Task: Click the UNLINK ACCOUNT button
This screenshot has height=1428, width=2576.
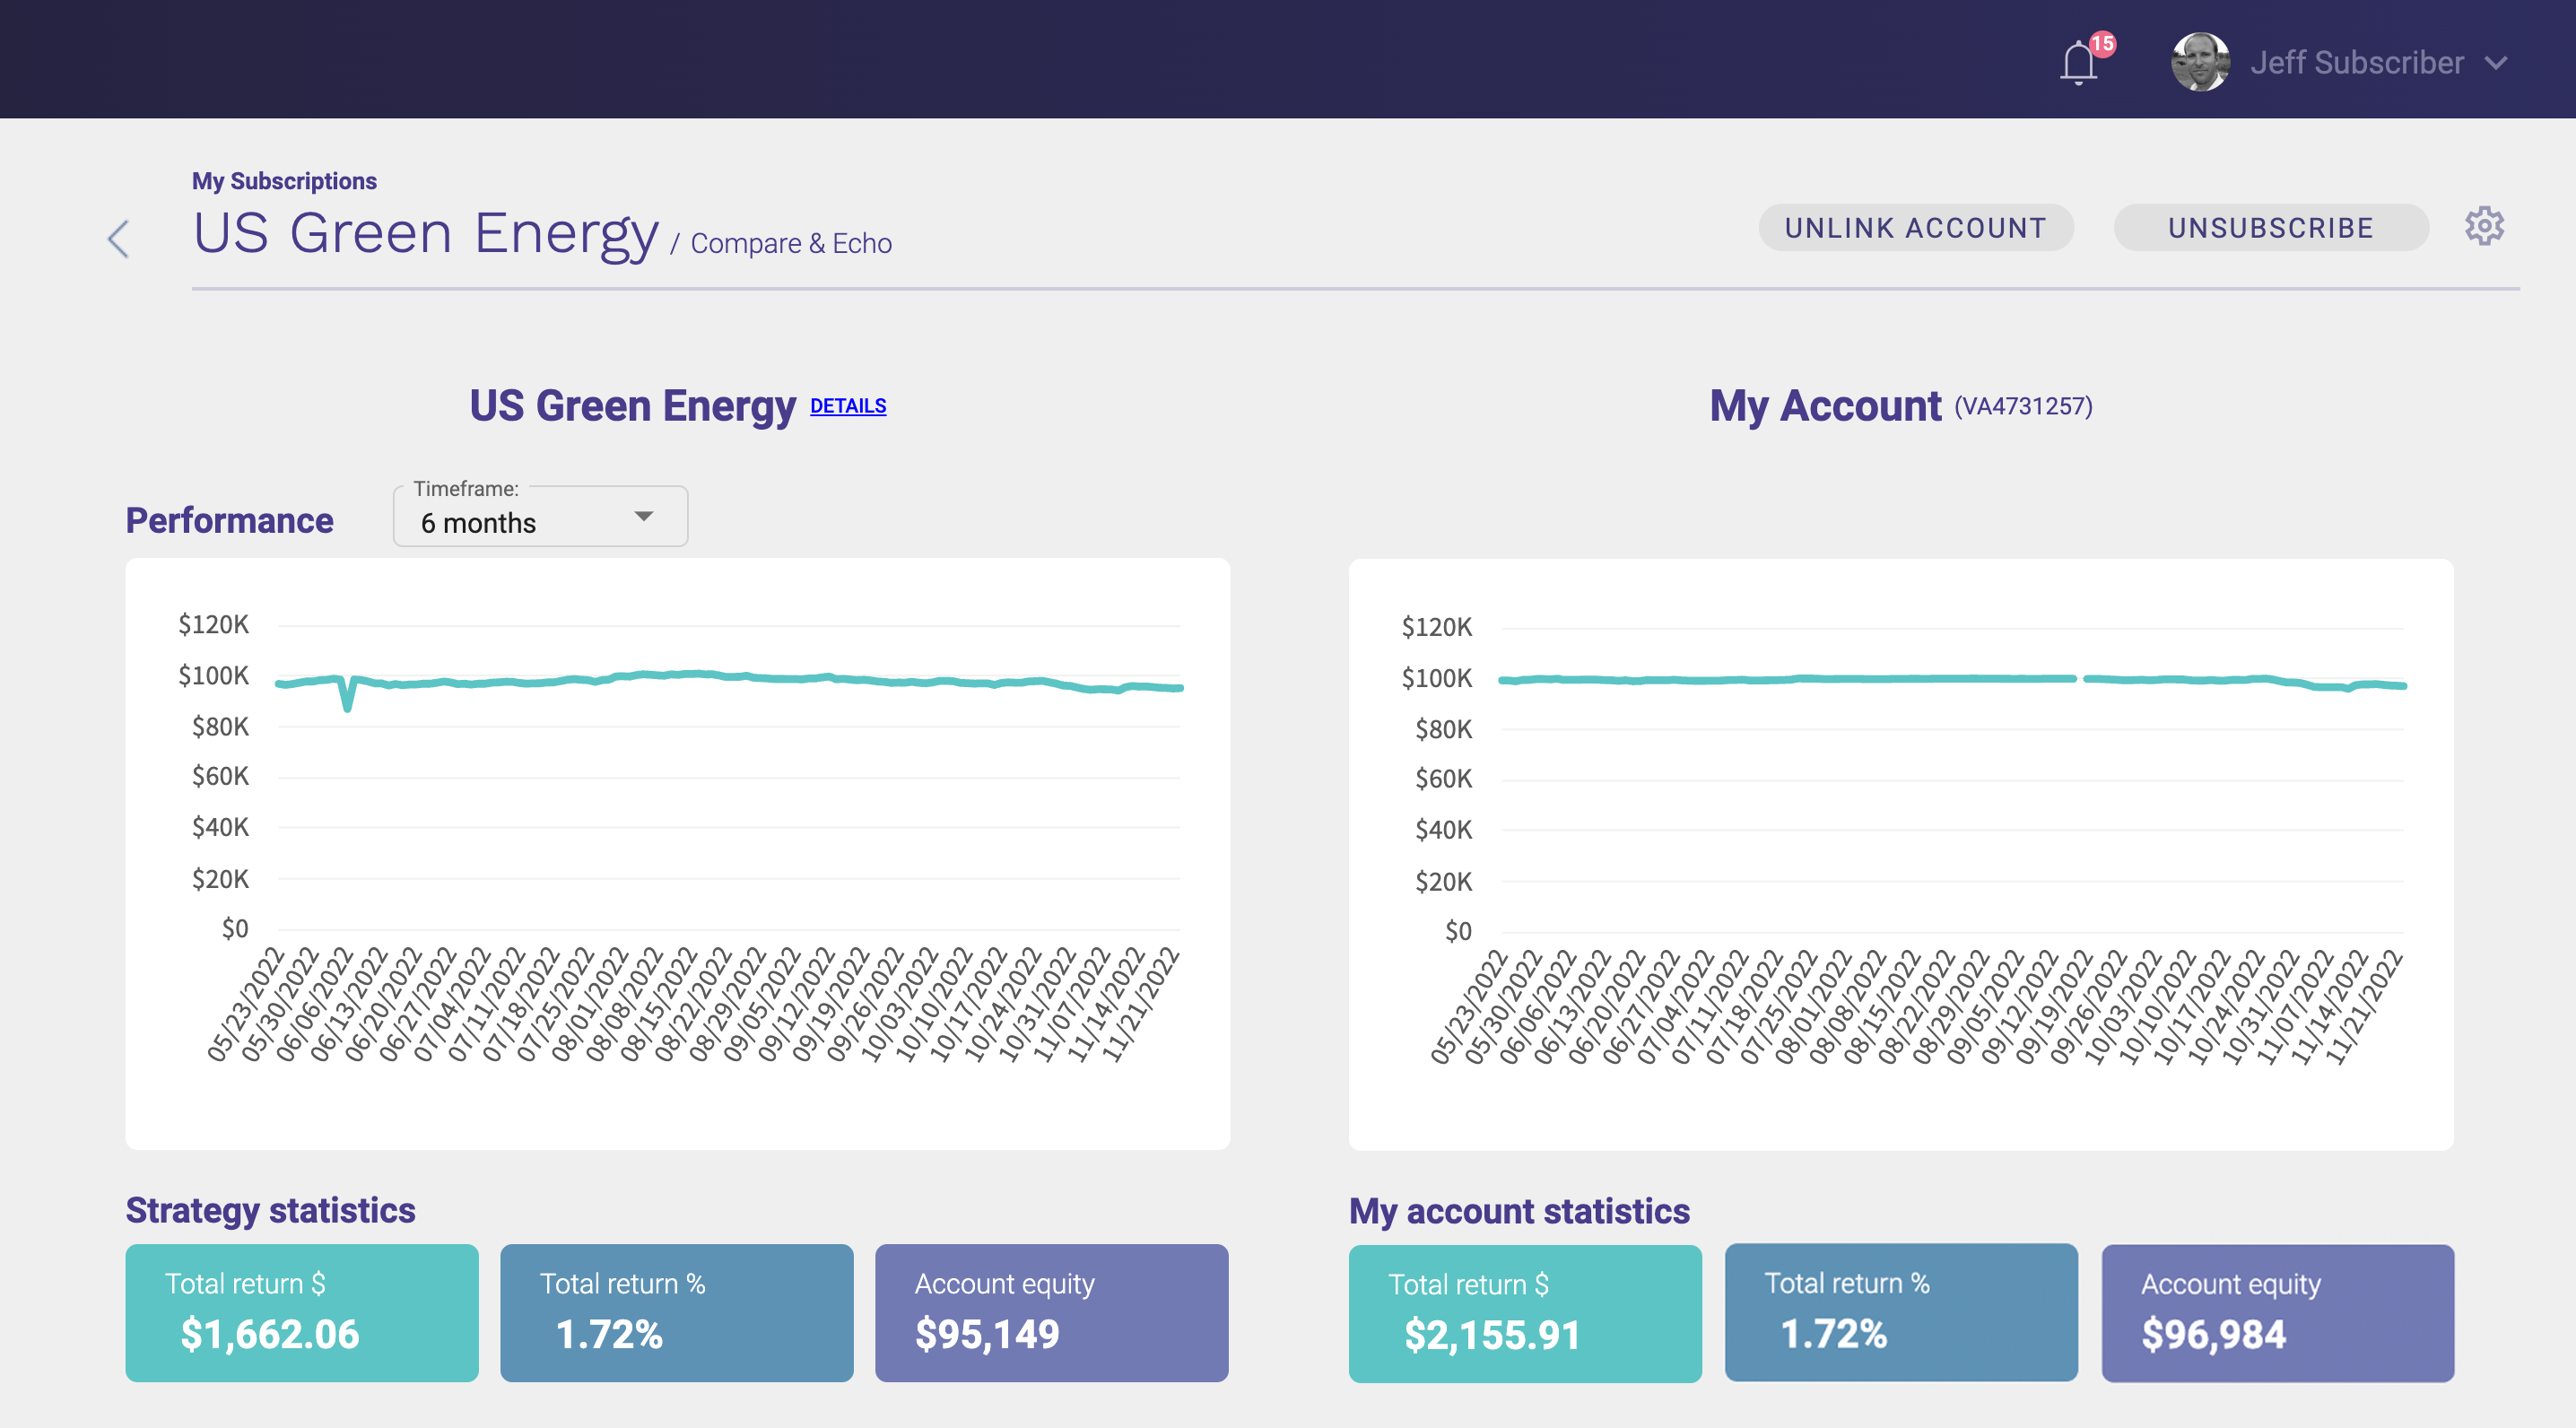Action: pyautogui.click(x=1915, y=228)
